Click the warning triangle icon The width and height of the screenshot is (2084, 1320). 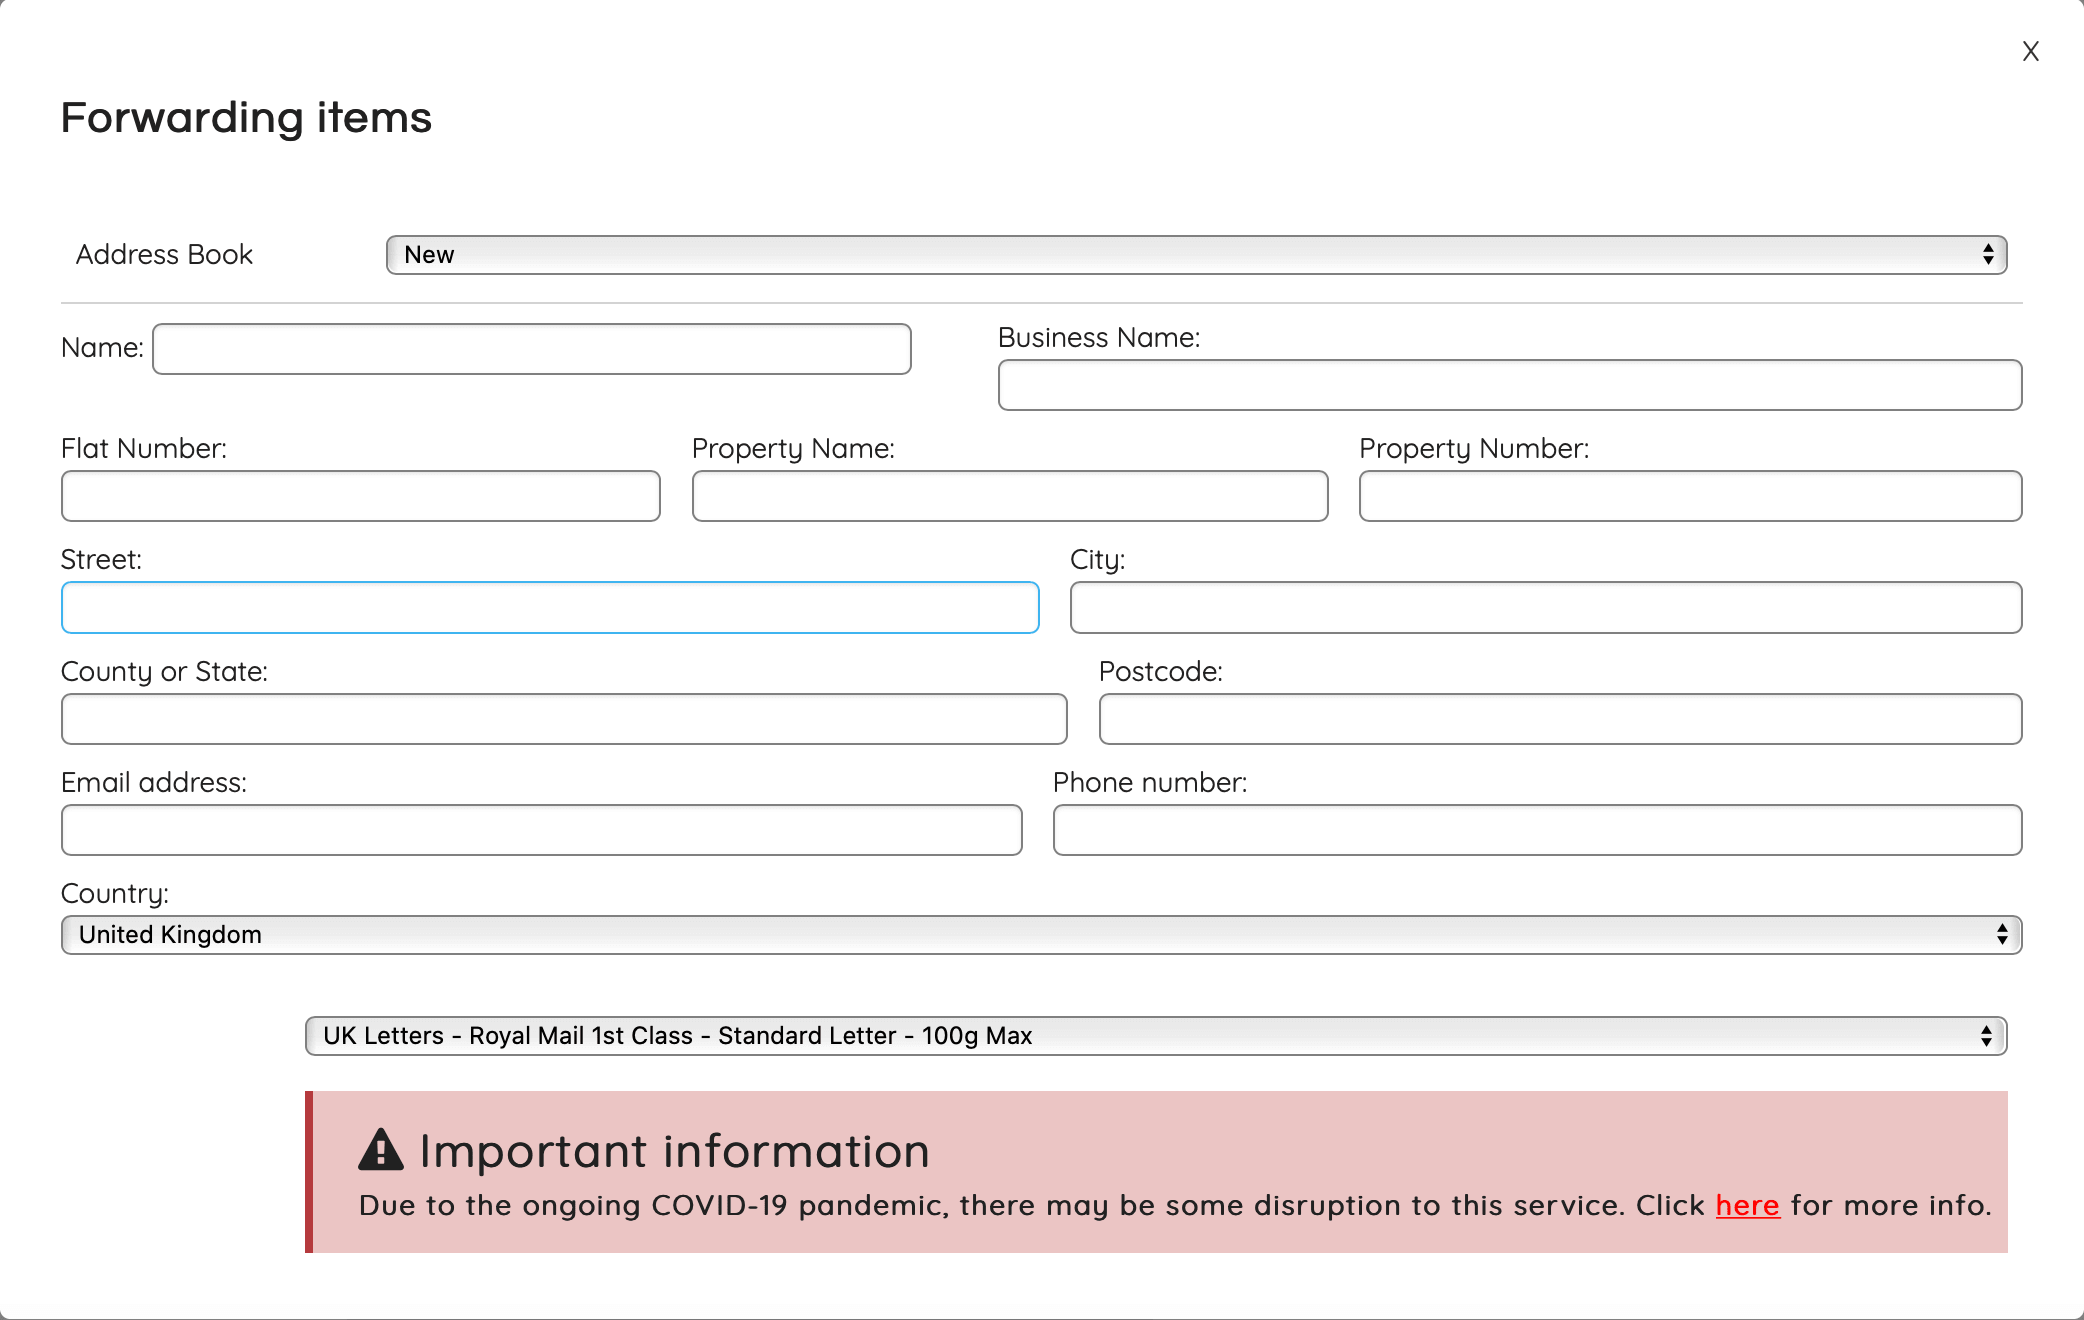click(x=380, y=1150)
